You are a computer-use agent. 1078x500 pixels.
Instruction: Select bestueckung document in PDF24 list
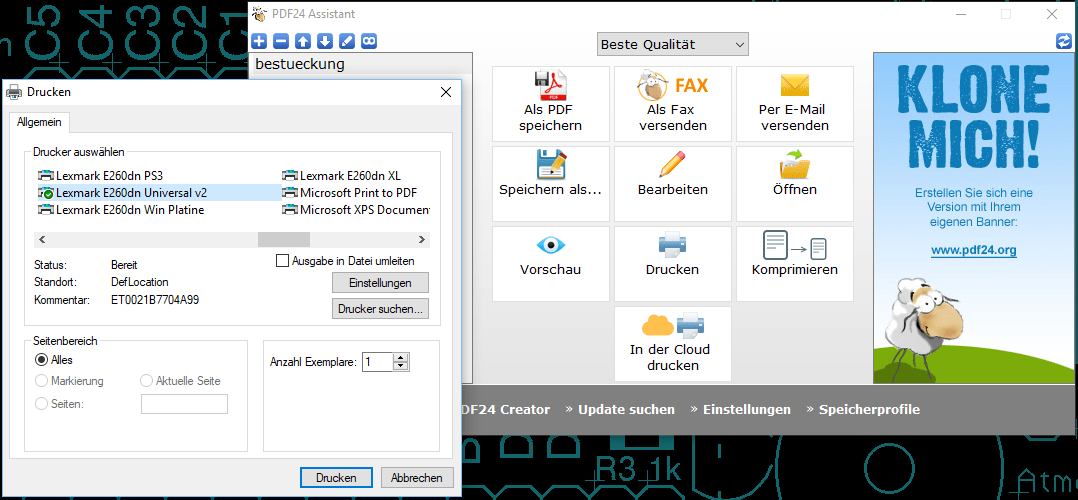point(362,65)
